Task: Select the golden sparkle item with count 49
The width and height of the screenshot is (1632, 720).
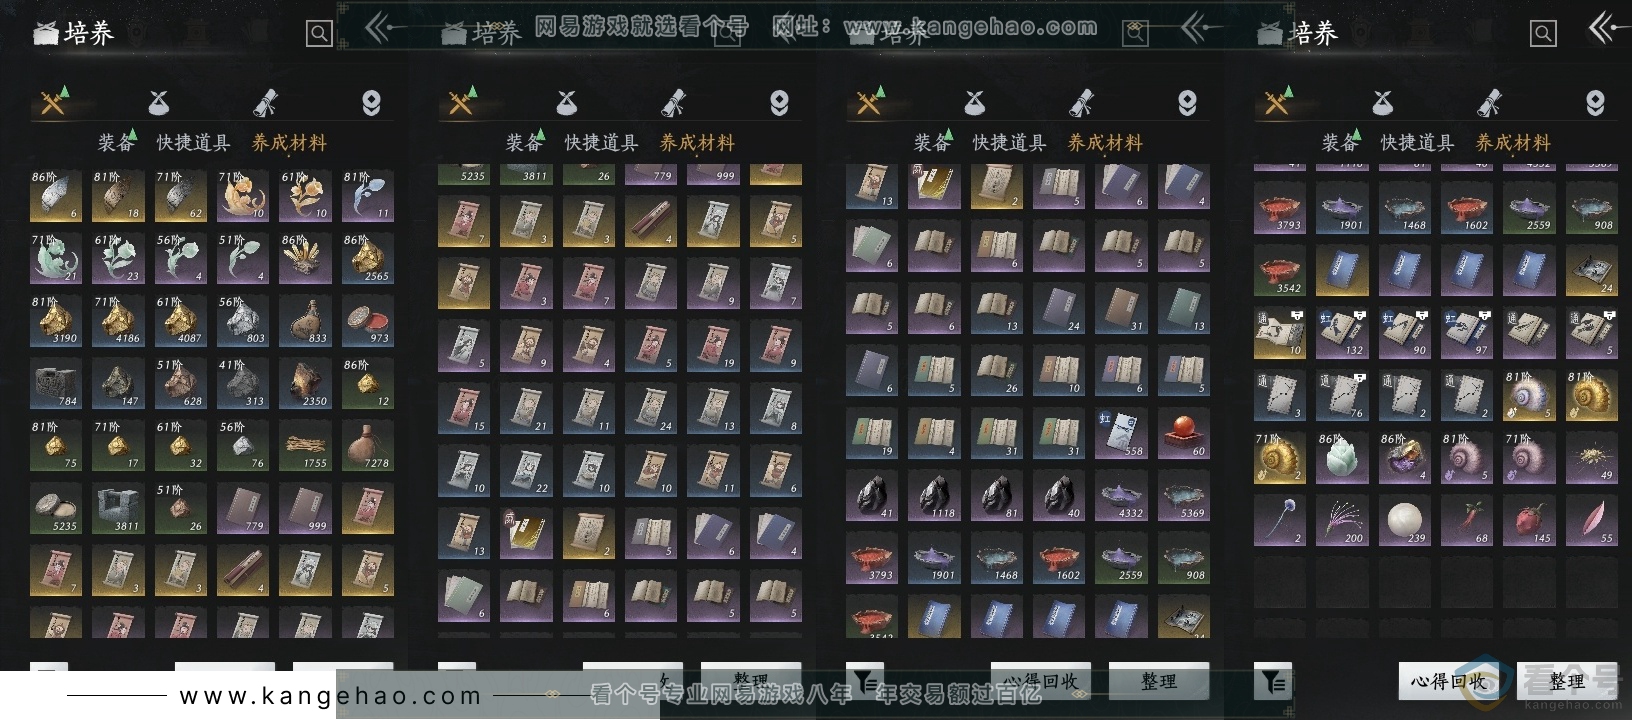Action: (1592, 458)
